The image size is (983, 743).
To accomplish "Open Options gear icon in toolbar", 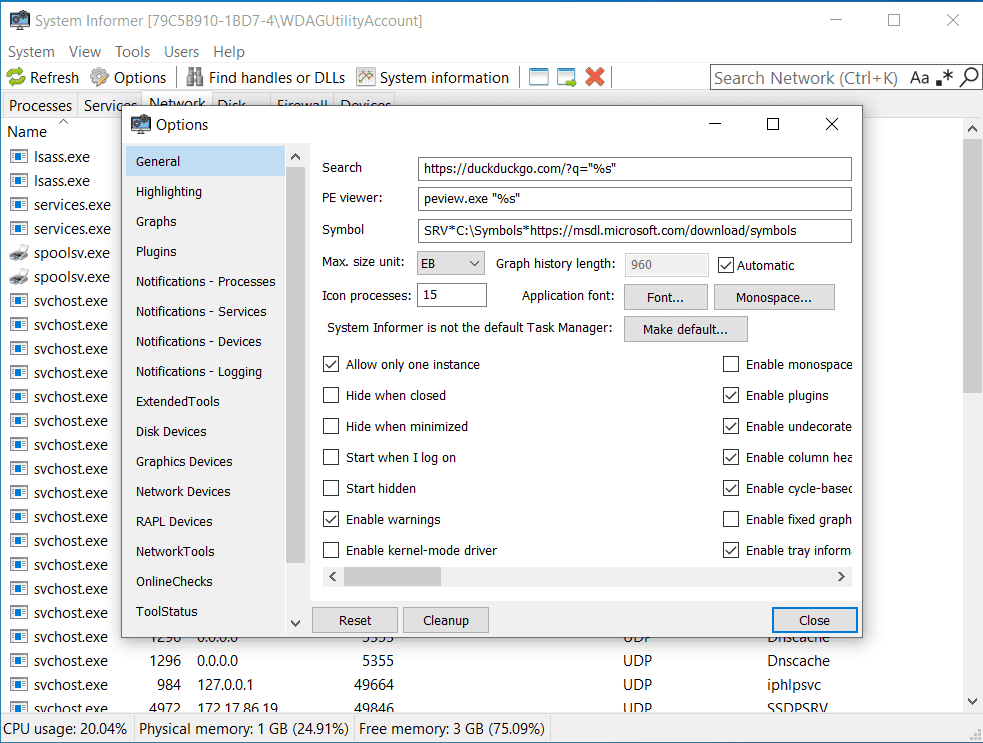I will [x=99, y=77].
